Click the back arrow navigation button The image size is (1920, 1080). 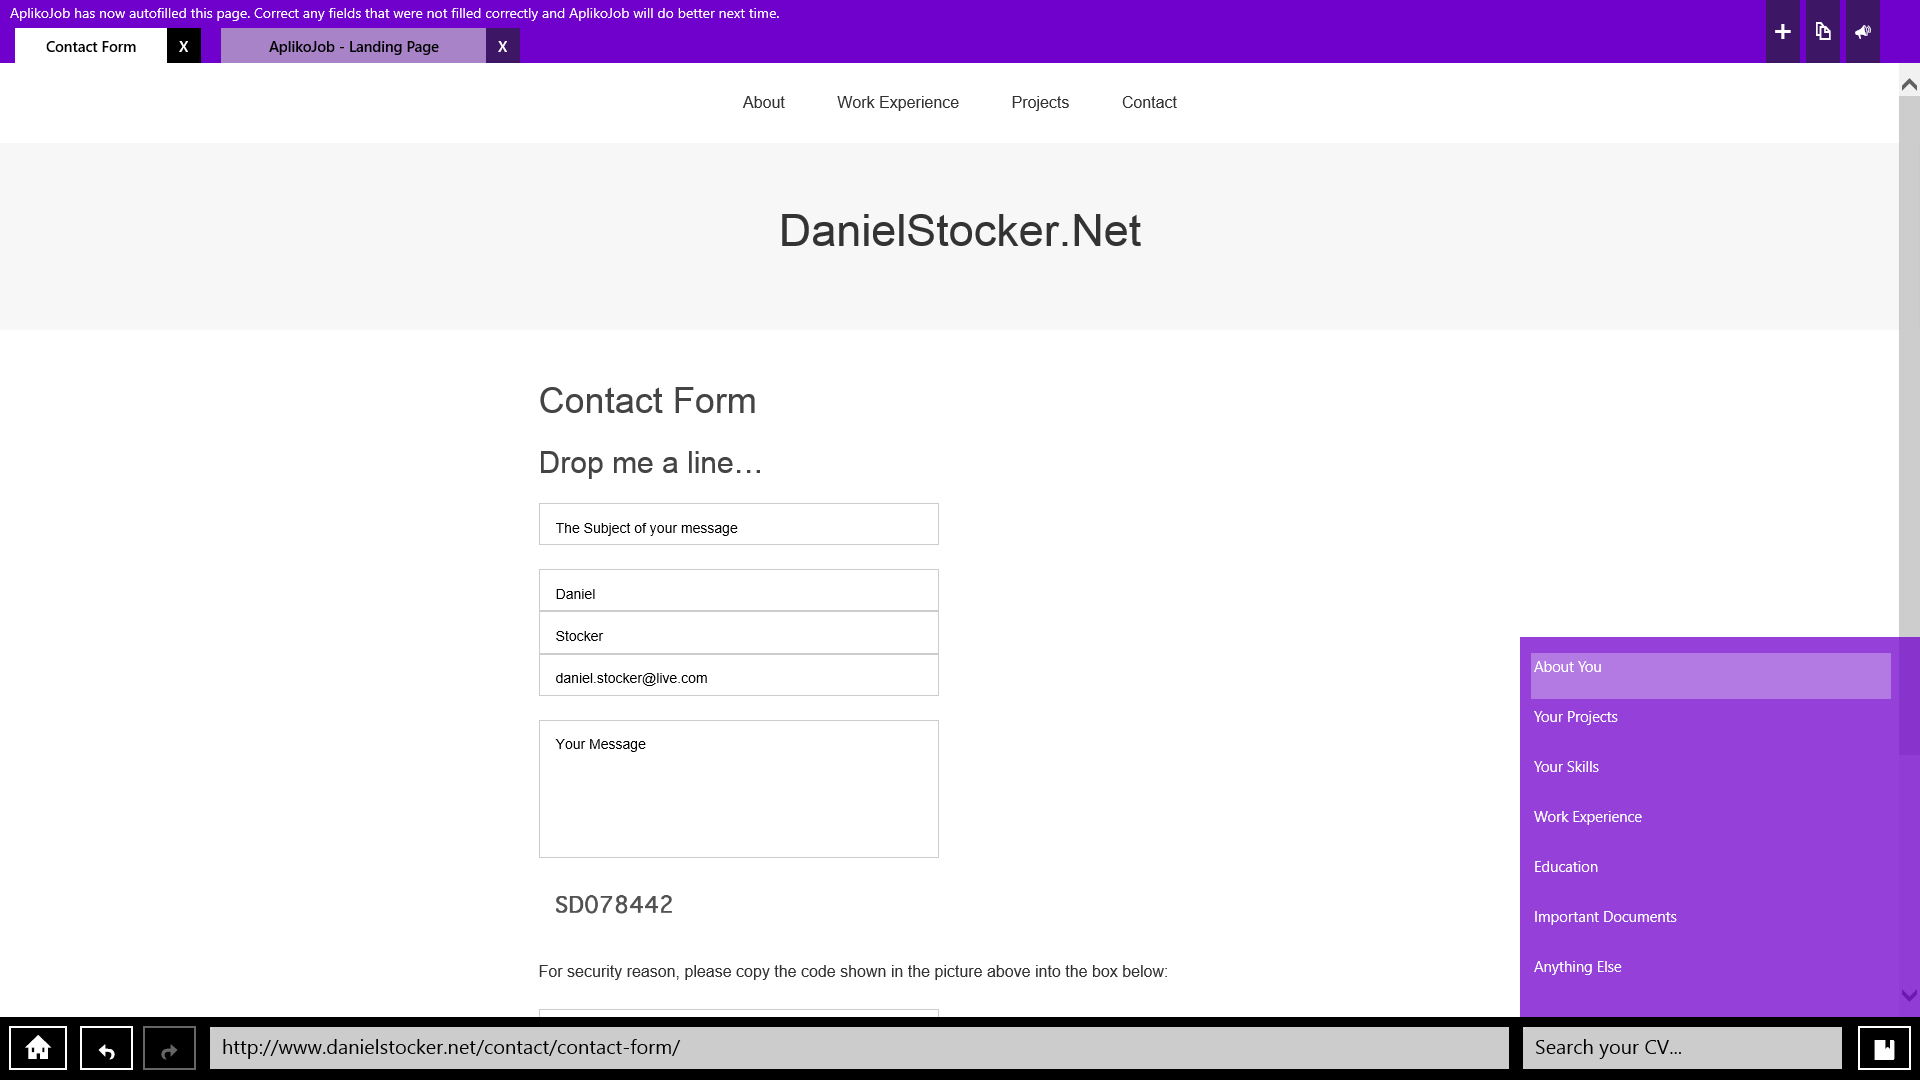pyautogui.click(x=106, y=1048)
